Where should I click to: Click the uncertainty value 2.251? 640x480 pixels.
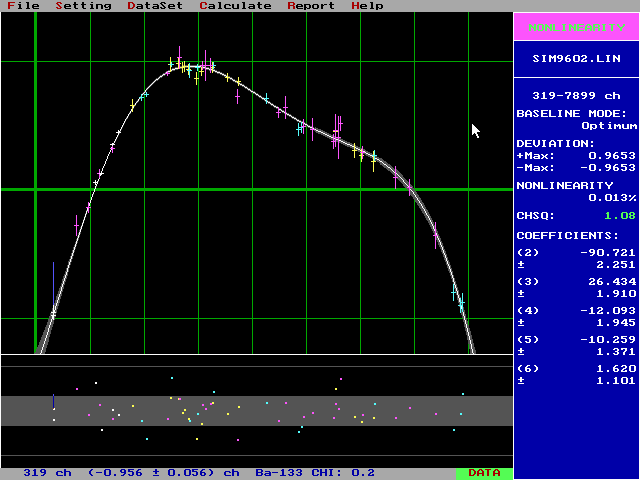(x=616, y=264)
